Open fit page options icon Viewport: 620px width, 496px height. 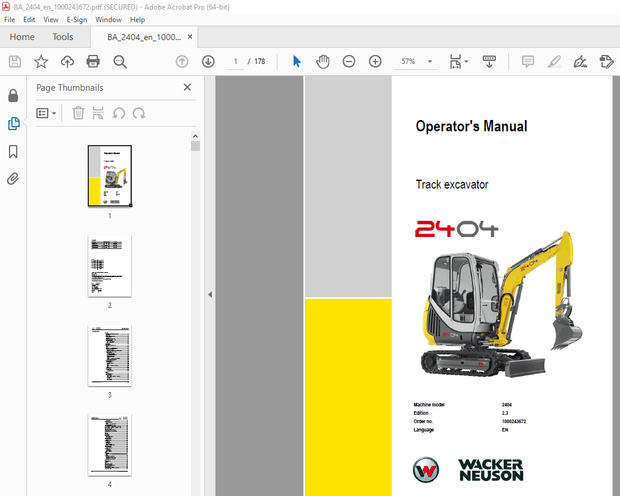tap(455, 62)
